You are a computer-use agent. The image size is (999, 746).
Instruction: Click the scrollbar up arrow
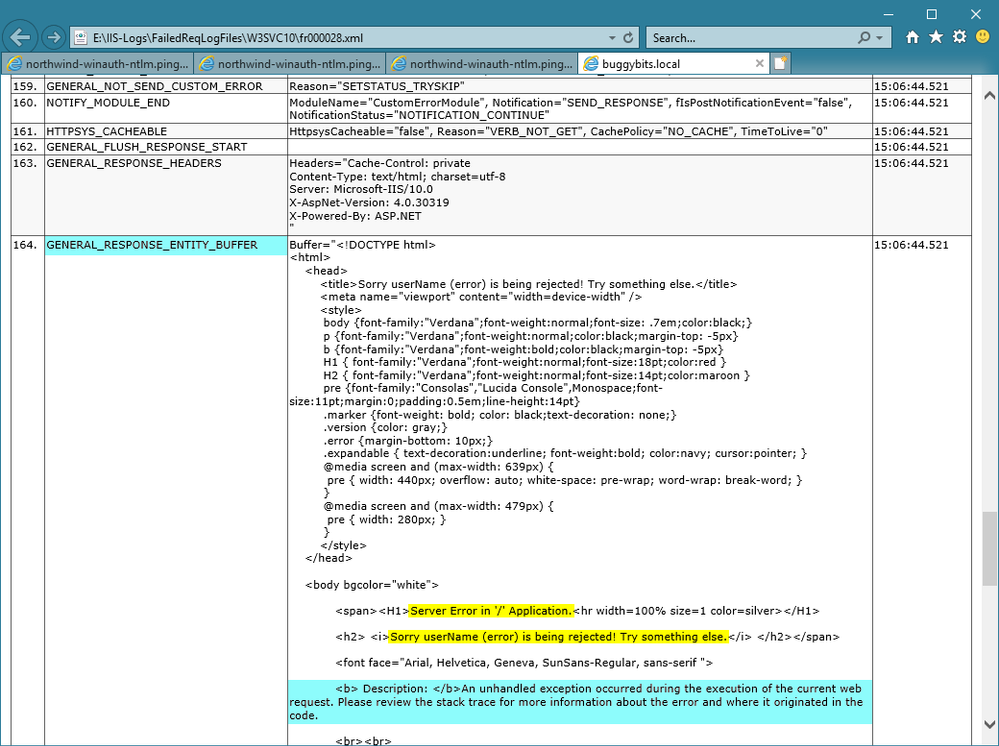pos(989,96)
